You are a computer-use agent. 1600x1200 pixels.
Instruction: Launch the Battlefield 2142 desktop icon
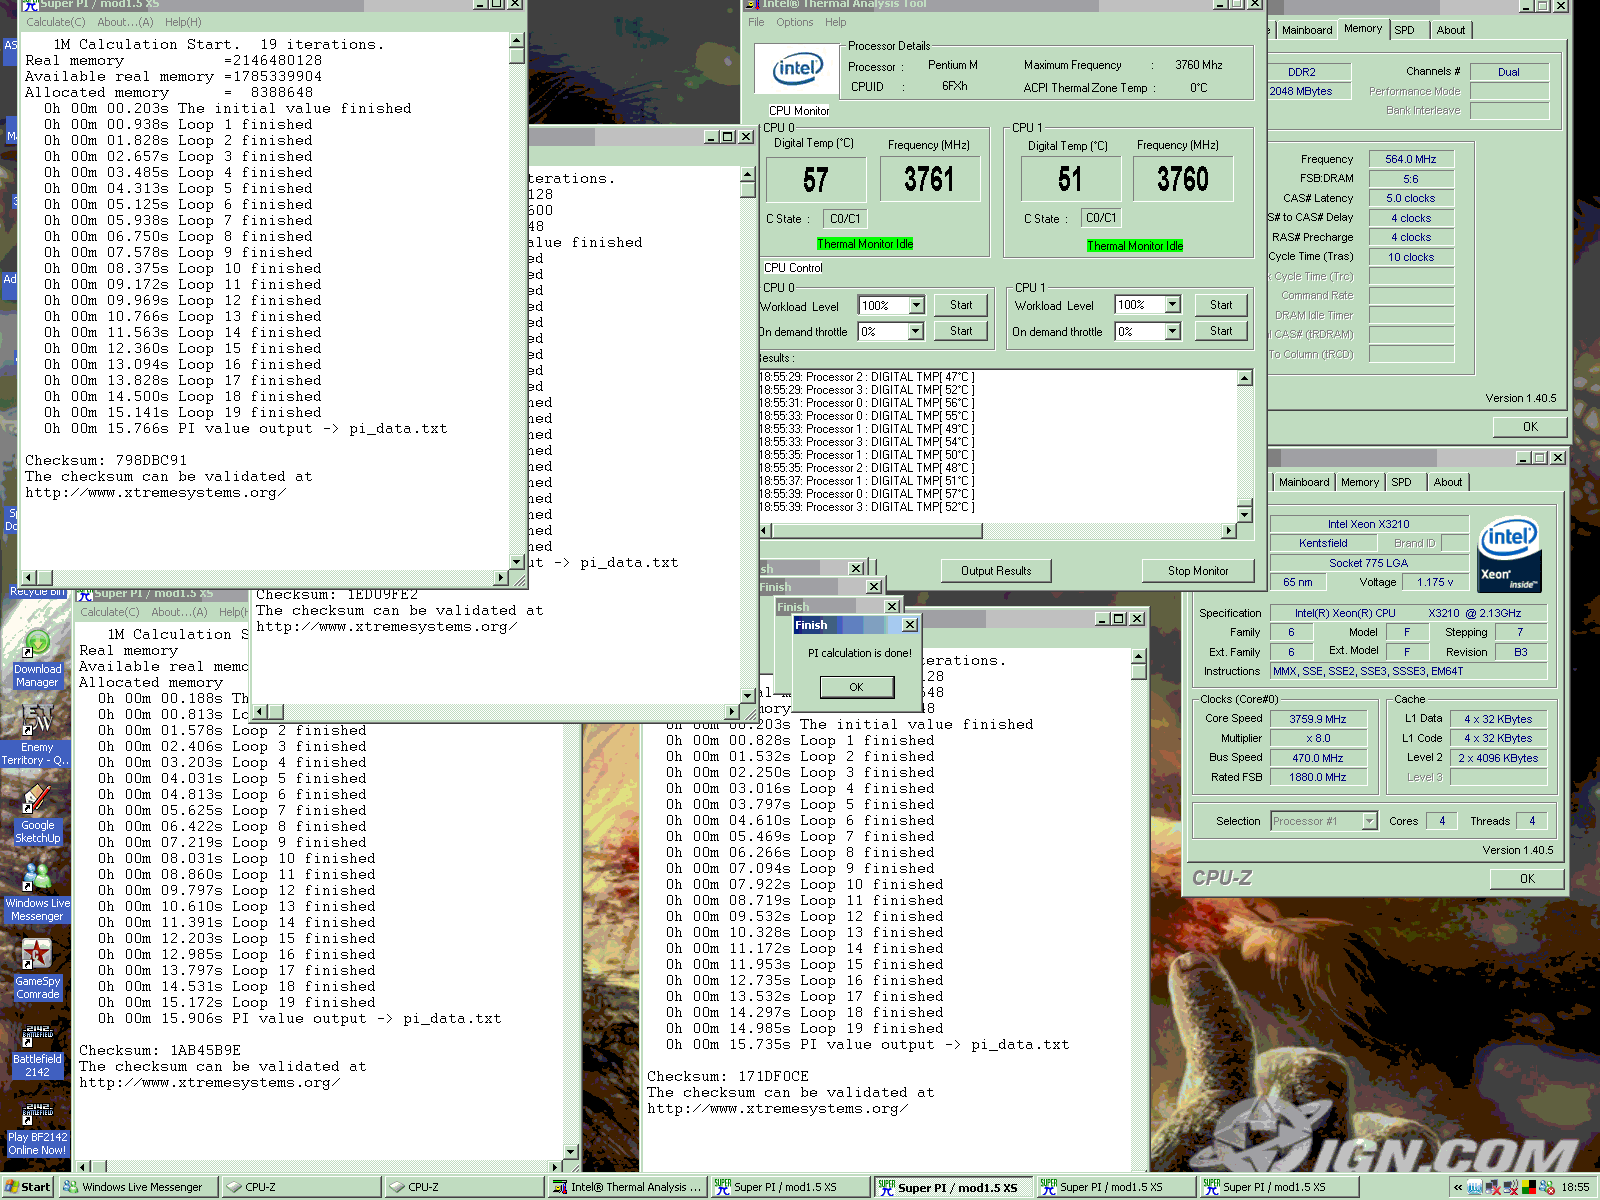[x=37, y=1048]
